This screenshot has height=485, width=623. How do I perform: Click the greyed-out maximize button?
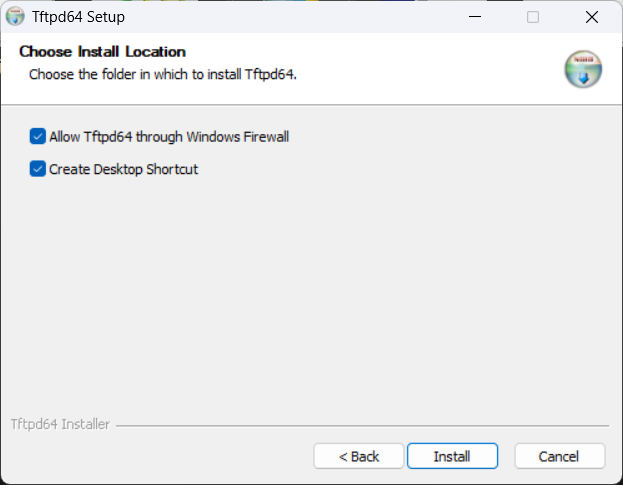pos(533,17)
